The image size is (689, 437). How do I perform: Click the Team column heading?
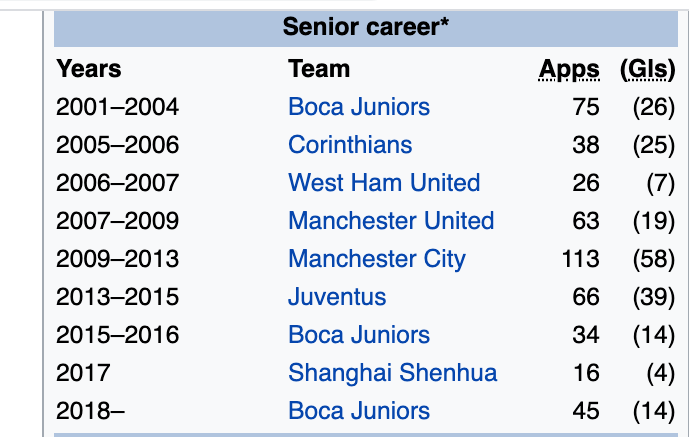[319, 69]
